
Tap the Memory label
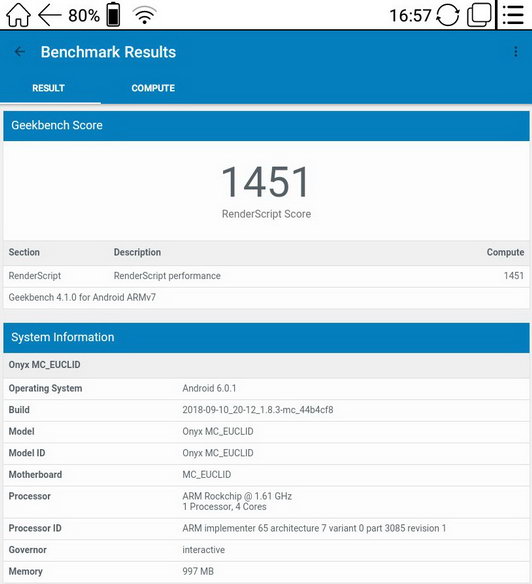click(x=25, y=572)
